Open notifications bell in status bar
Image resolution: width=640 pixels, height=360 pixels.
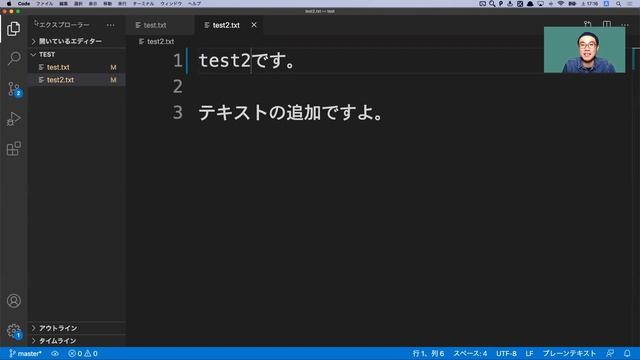tap(627, 353)
